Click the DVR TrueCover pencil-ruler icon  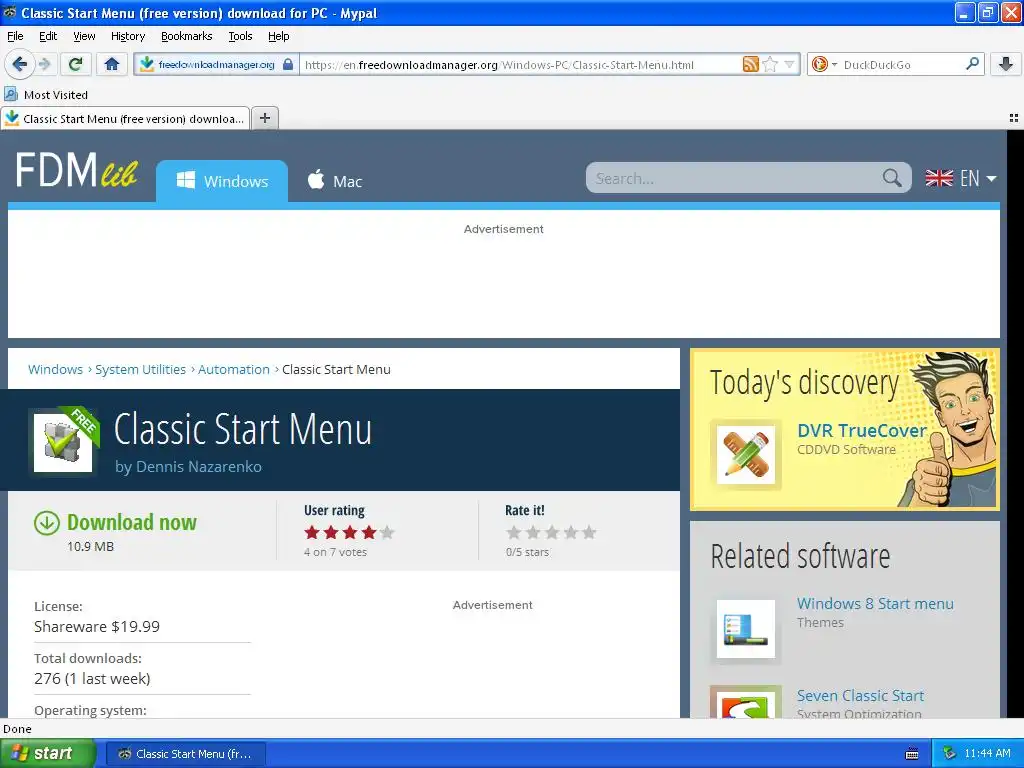coord(746,455)
